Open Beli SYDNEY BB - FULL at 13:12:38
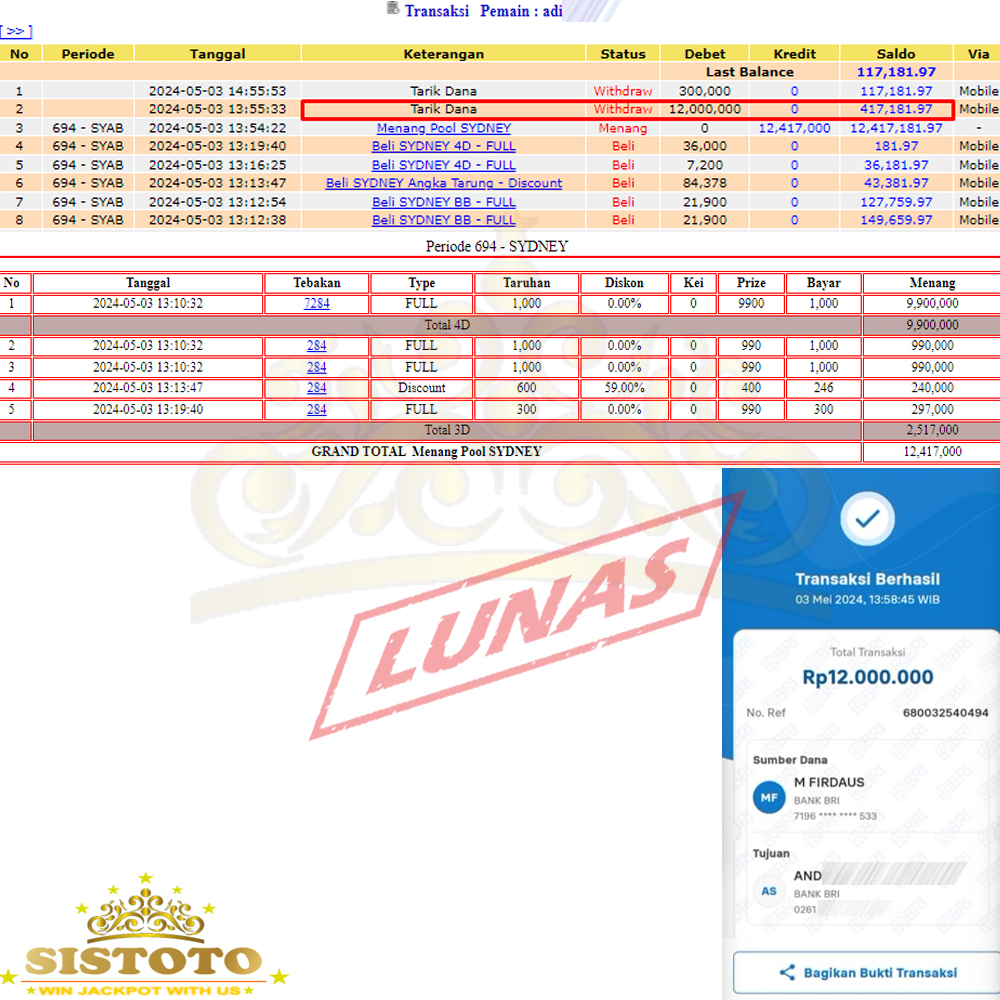Screen dimensions: 1000x1000 coord(443,220)
